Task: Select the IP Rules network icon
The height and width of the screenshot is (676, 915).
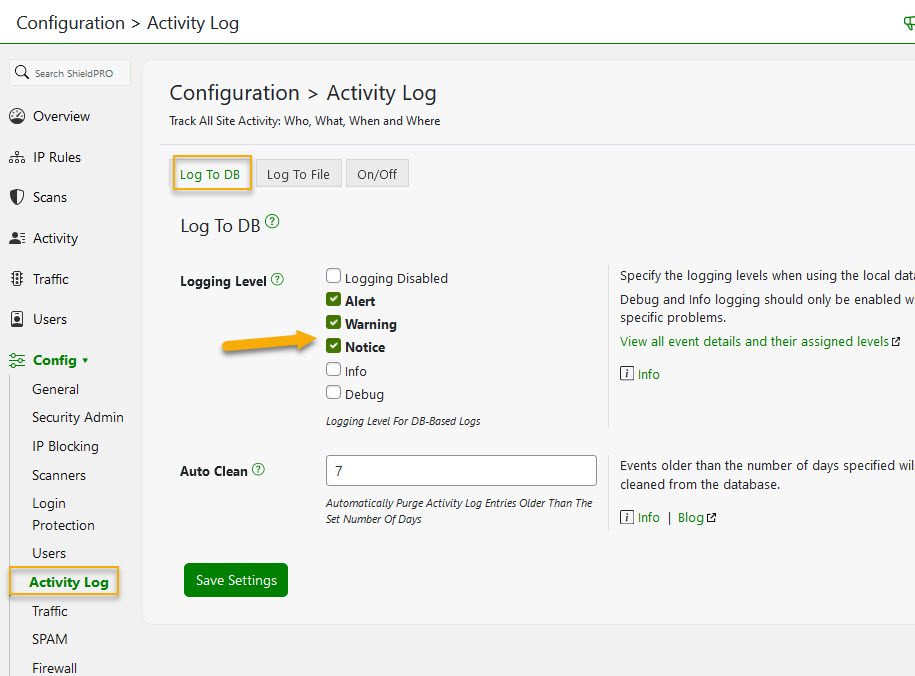Action: (17, 157)
